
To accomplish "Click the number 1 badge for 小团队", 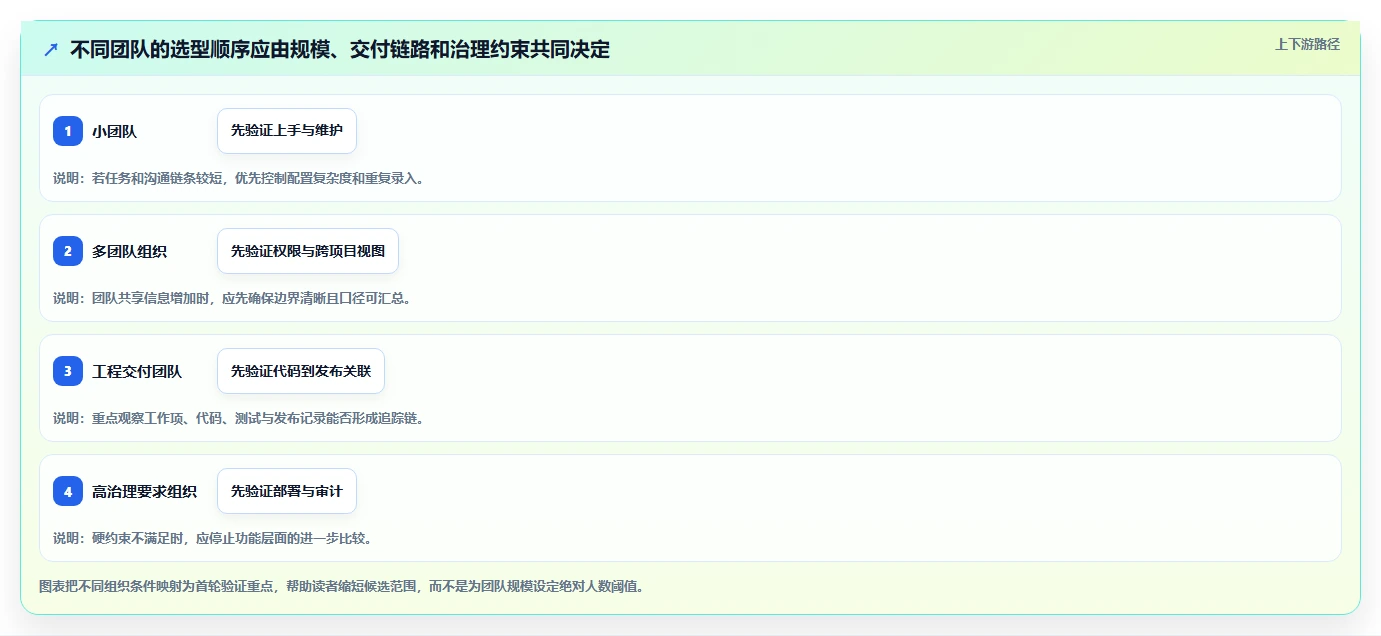I will 68,131.
